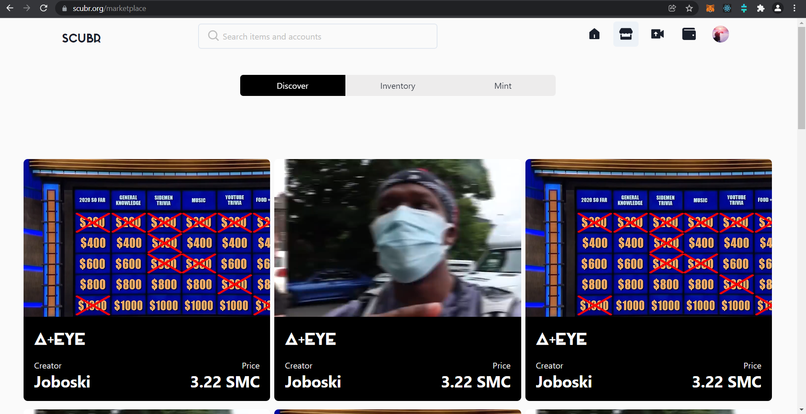The width and height of the screenshot is (806, 414).
Task: Click the share page icon in address bar
Action: 672,8
